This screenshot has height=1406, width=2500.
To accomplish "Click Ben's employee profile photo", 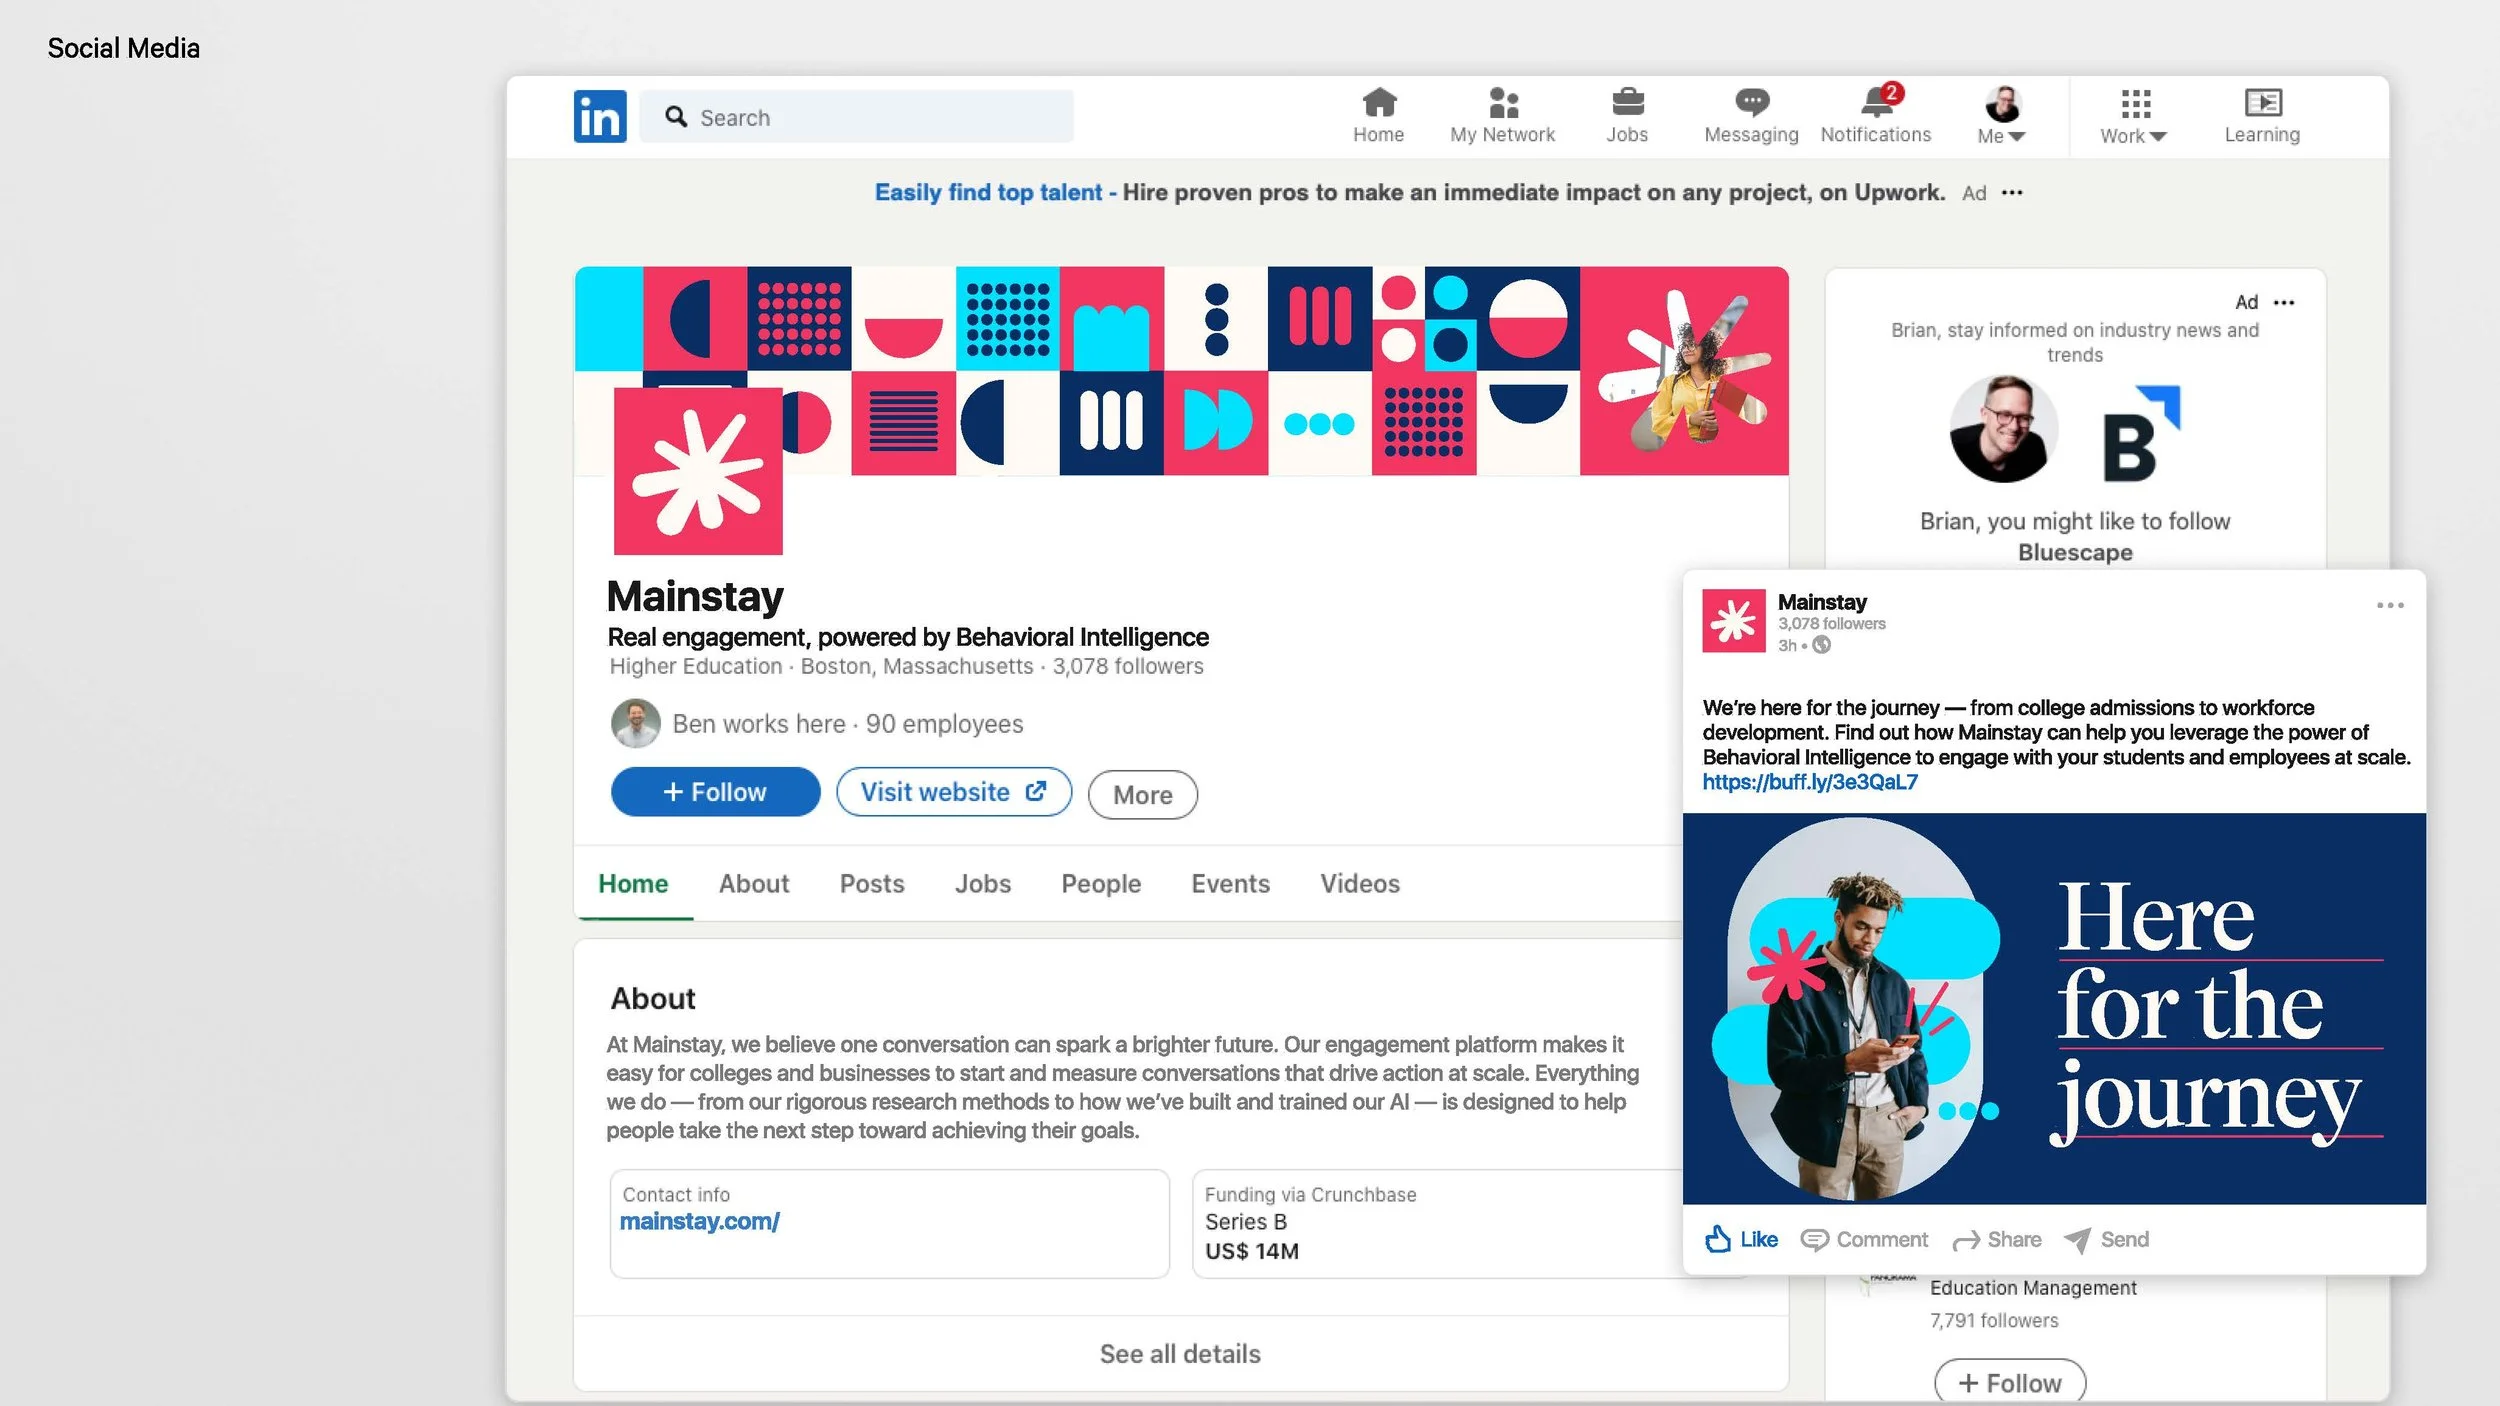I will click(x=636, y=723).
